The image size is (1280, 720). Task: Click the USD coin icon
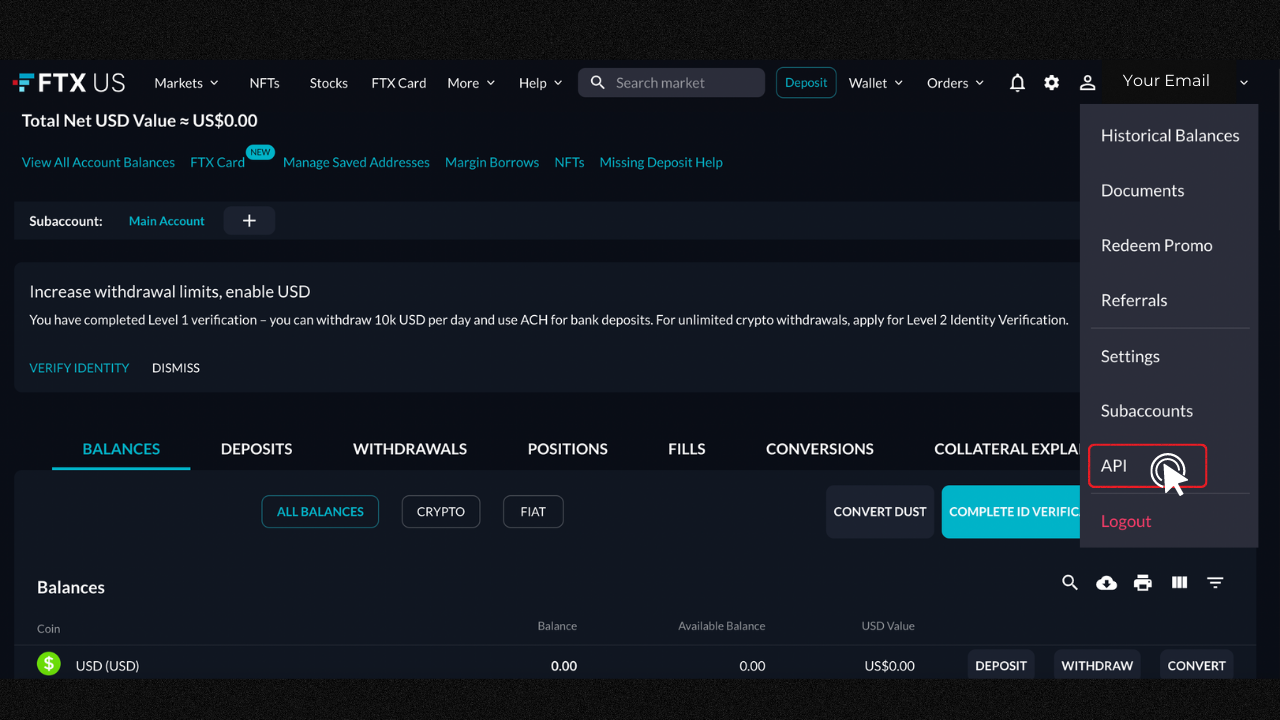(49, 664)
